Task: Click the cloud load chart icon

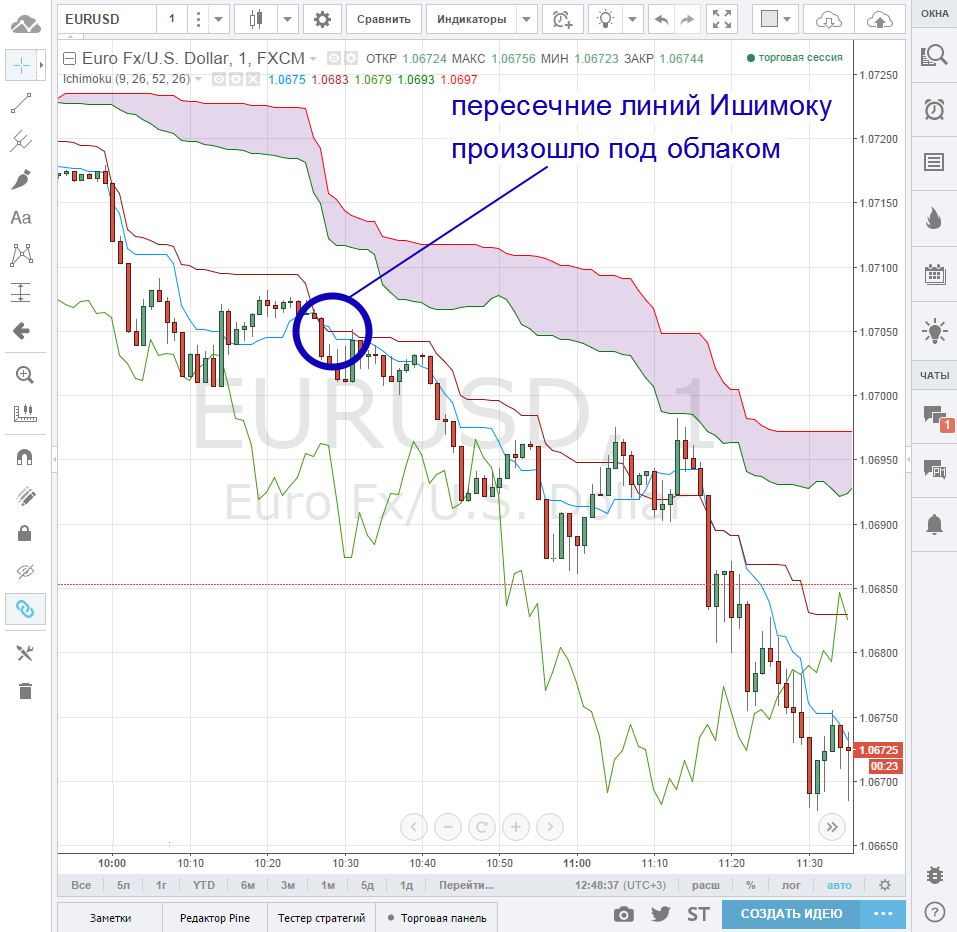Action: (x=828, y=20)
